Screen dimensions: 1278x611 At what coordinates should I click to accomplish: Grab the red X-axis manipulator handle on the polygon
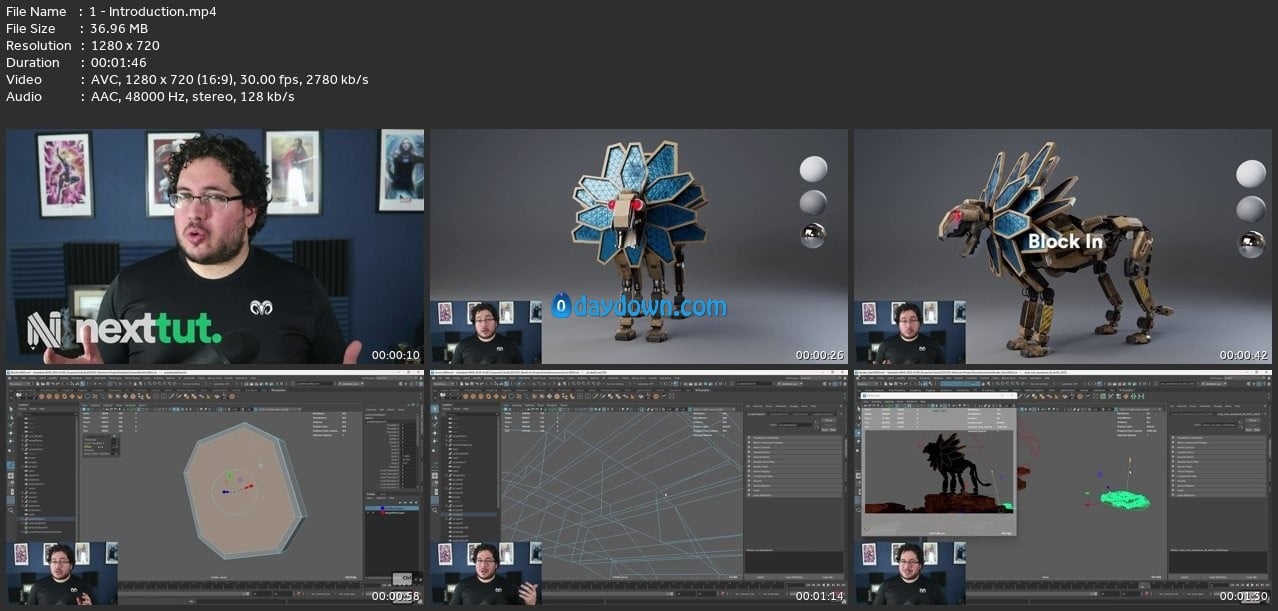point(249,487)
